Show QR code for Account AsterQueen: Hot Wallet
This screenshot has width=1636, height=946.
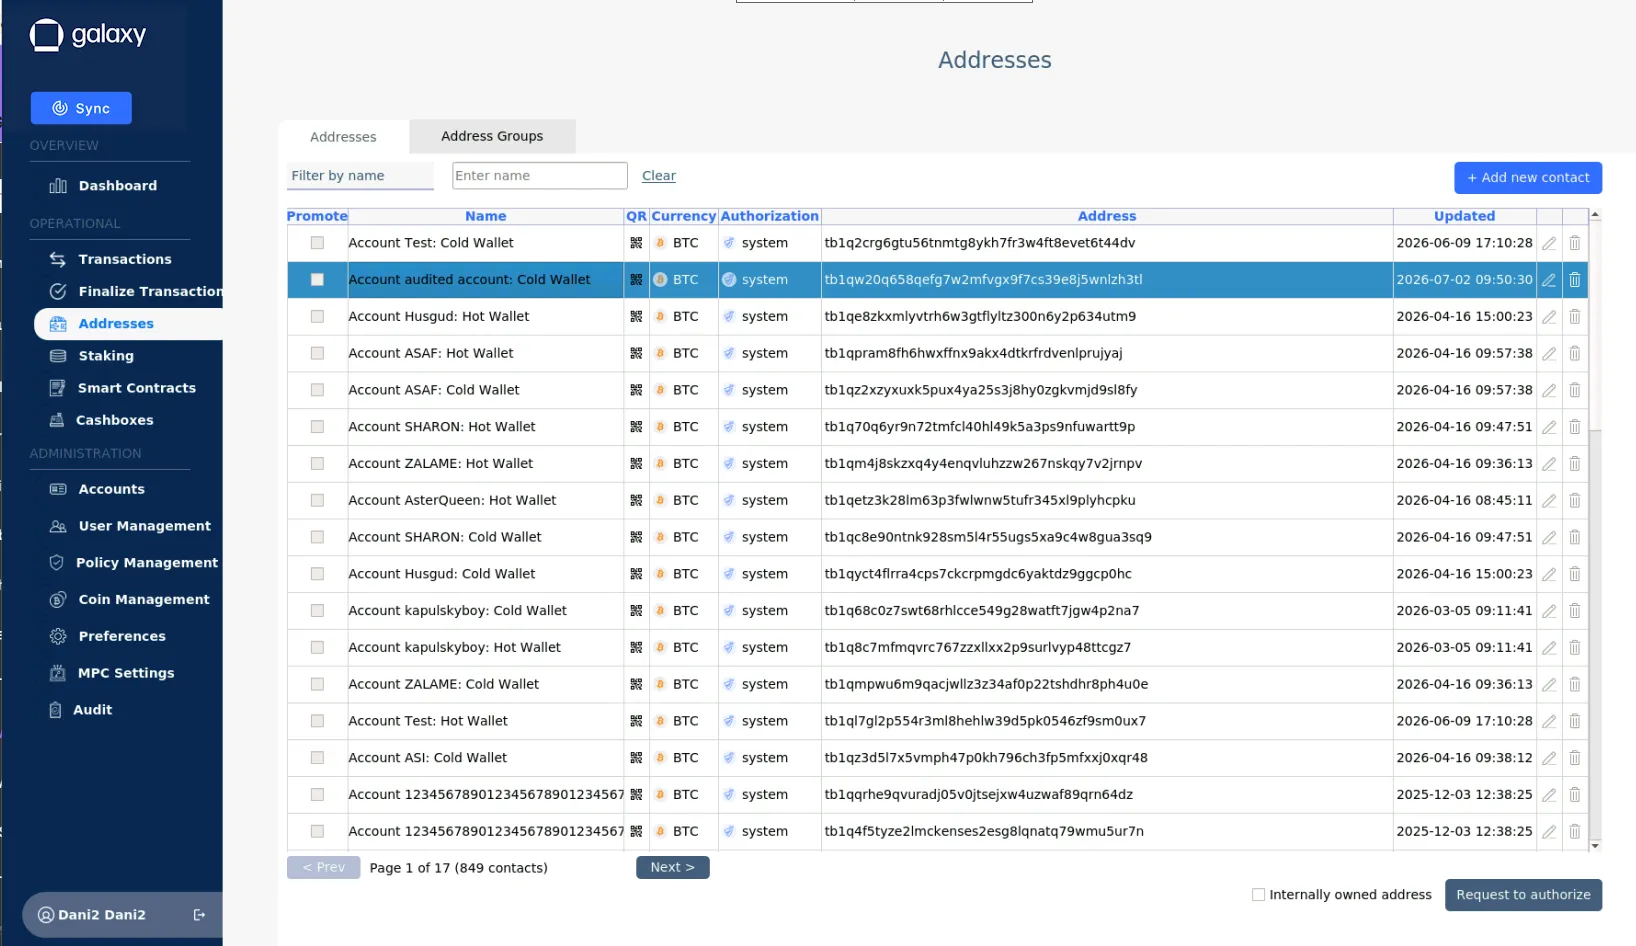coord(636,500)
